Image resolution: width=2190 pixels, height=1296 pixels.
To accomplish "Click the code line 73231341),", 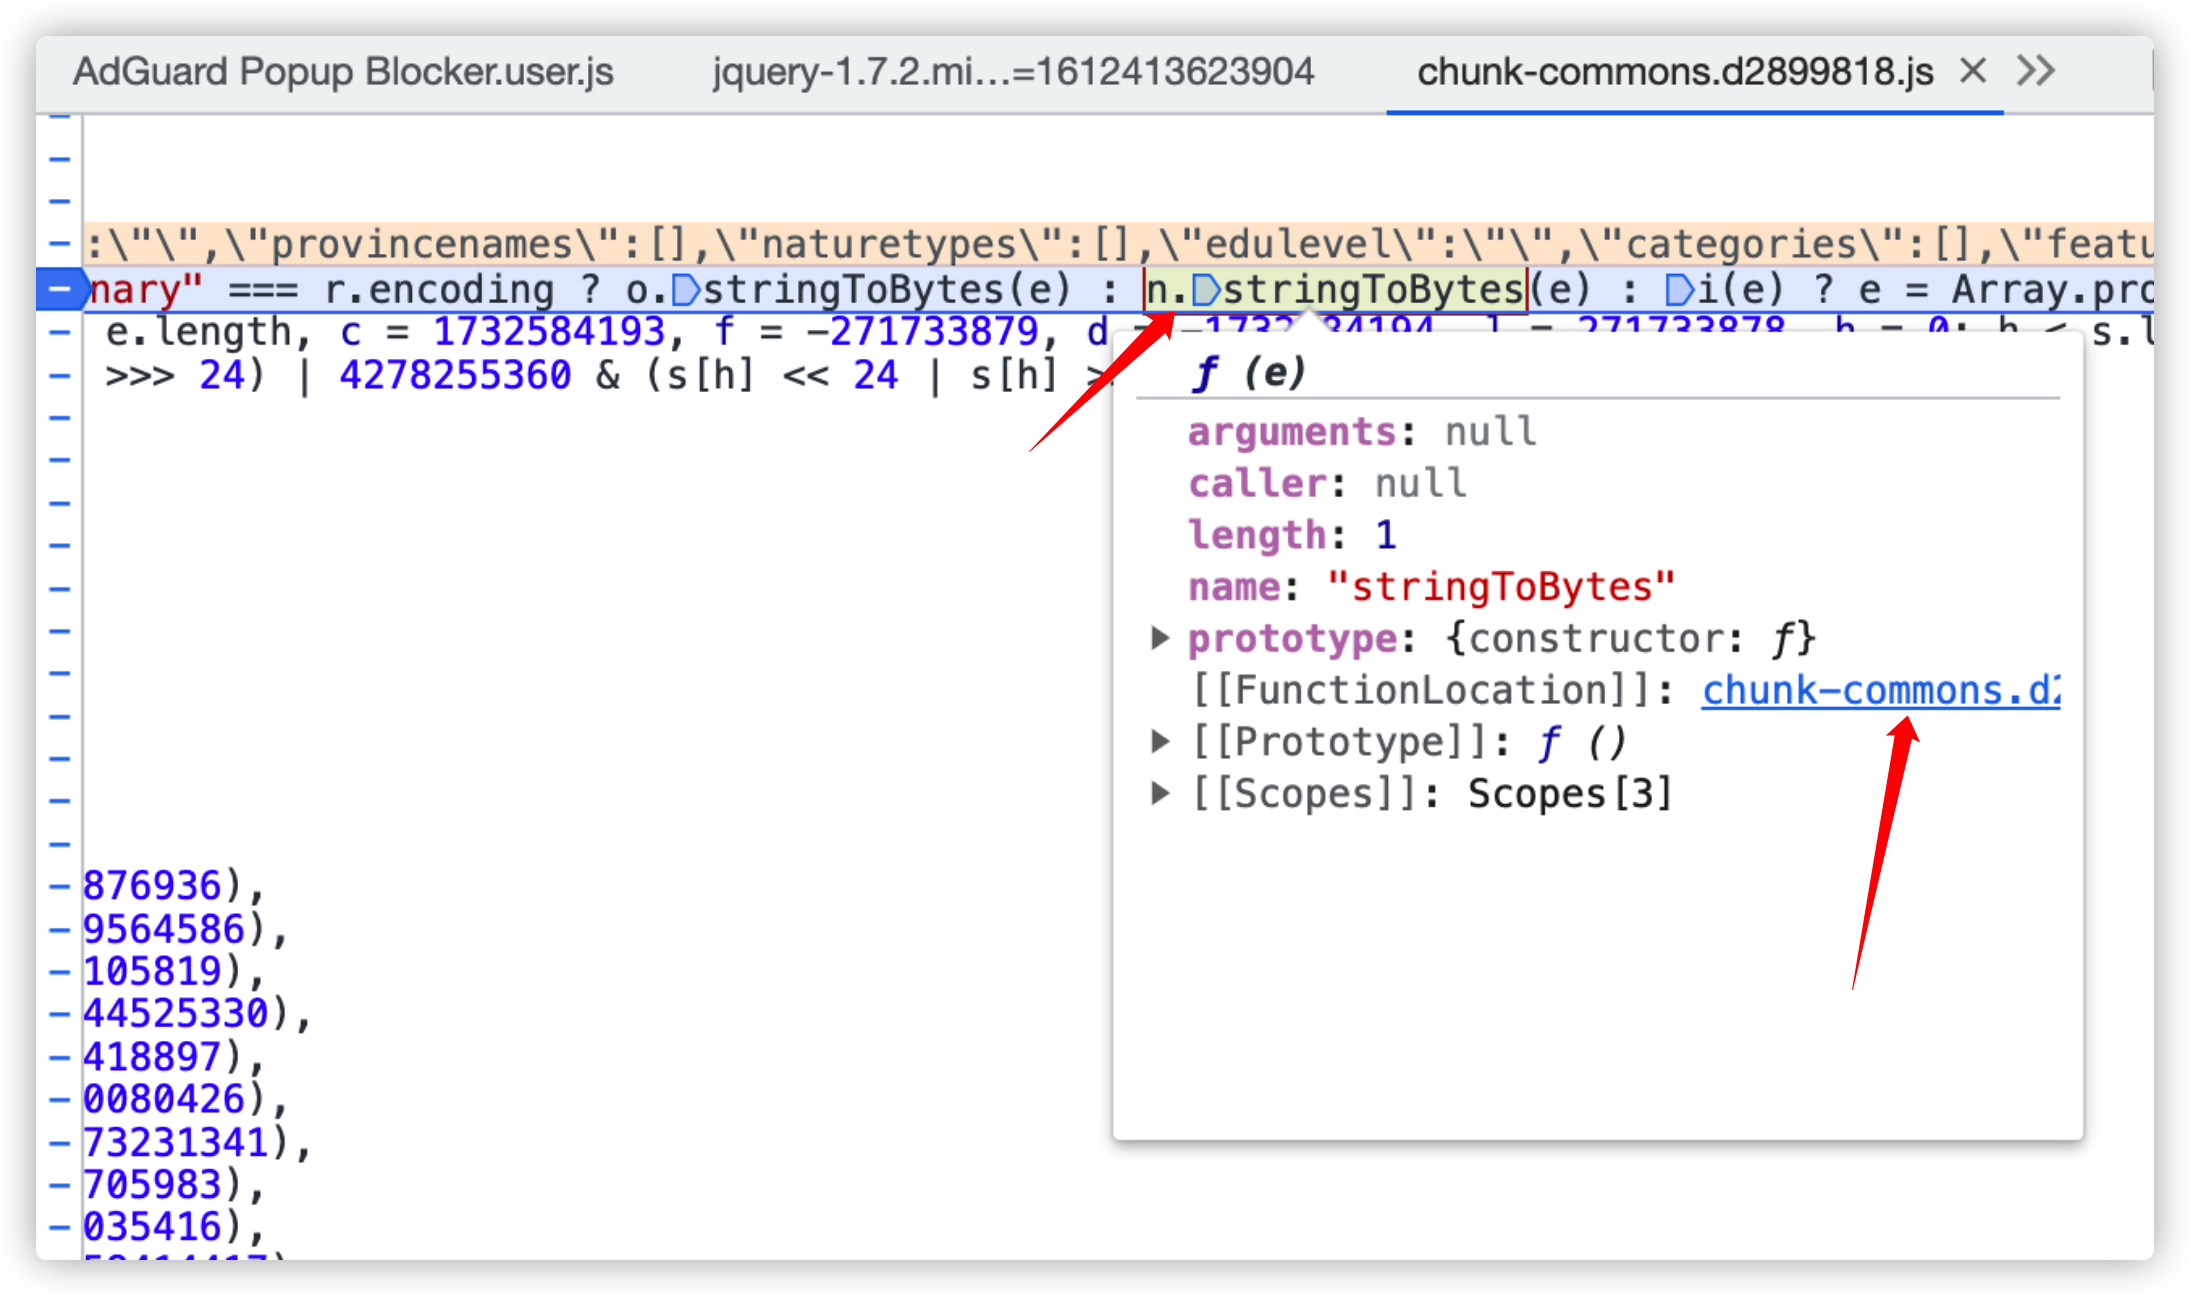I will tap(197, 1142).
